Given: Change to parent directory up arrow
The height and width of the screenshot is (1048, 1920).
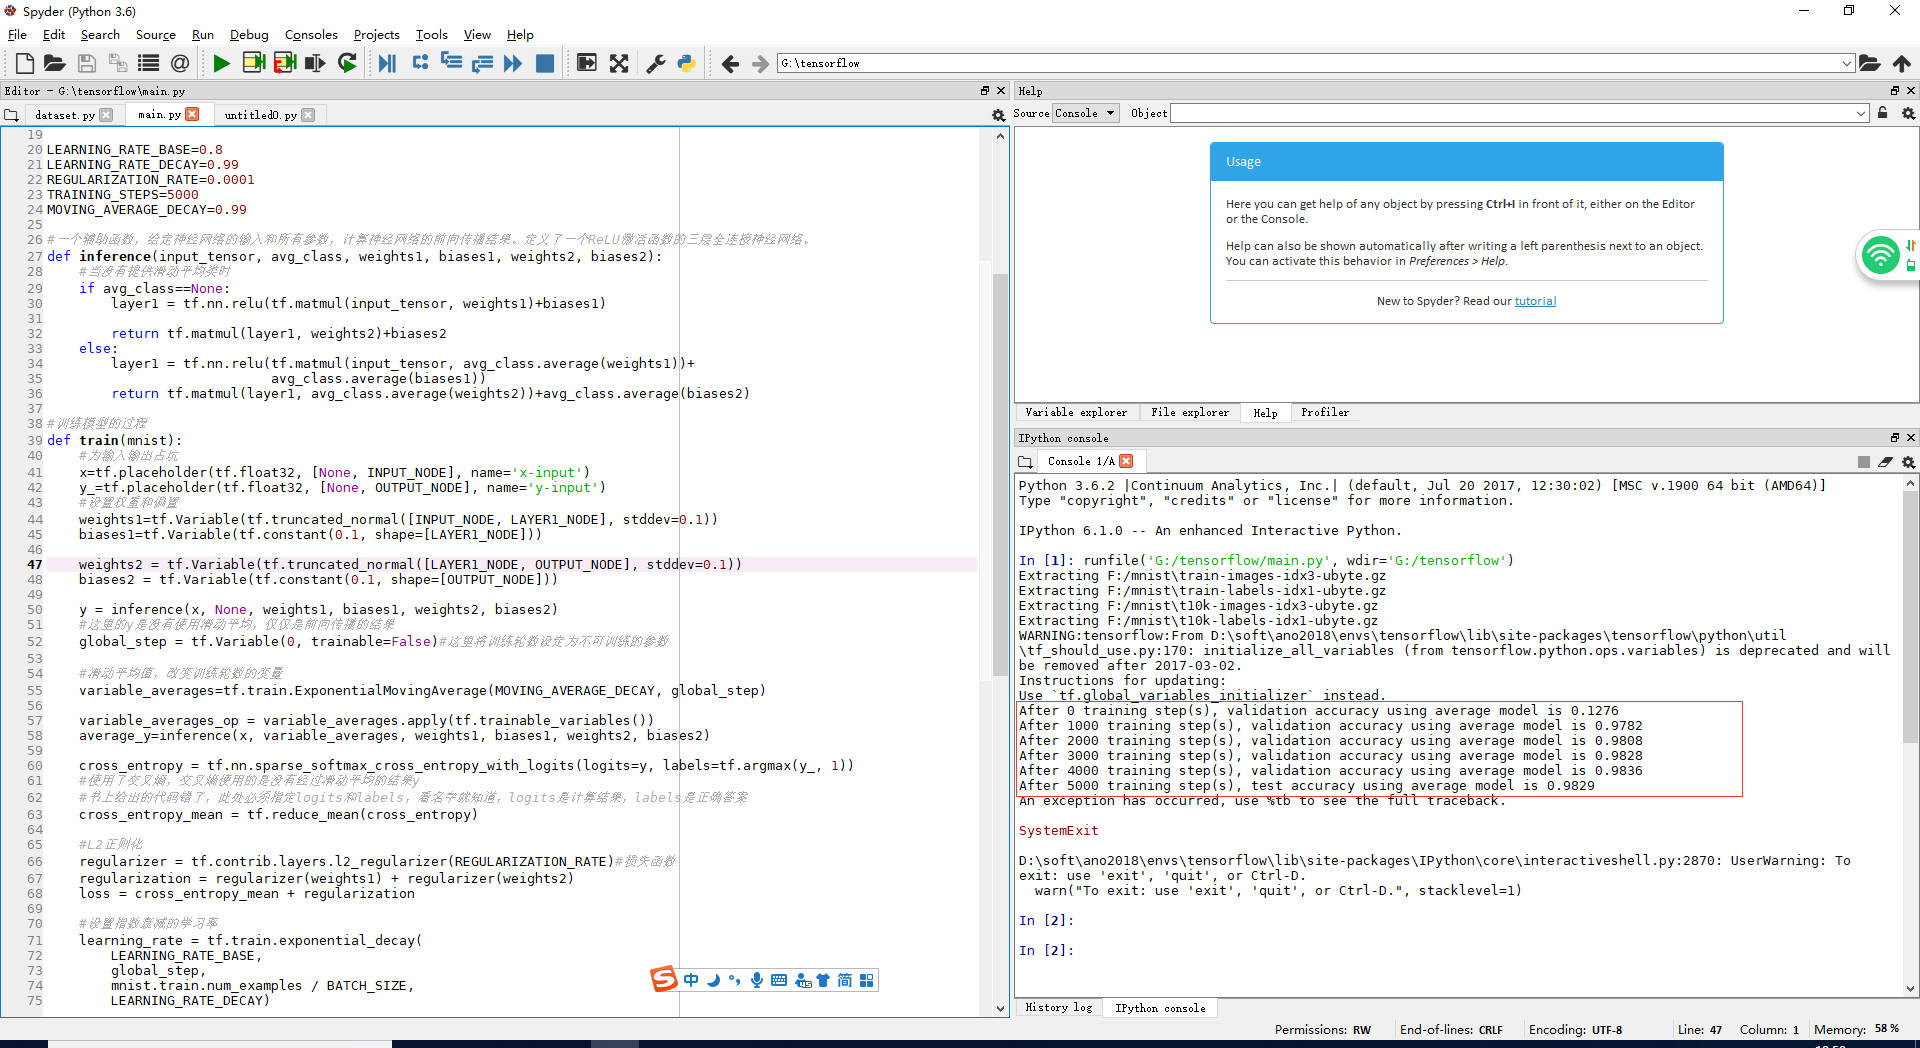Looking at the screenshot, I should tap(1902, 63).
